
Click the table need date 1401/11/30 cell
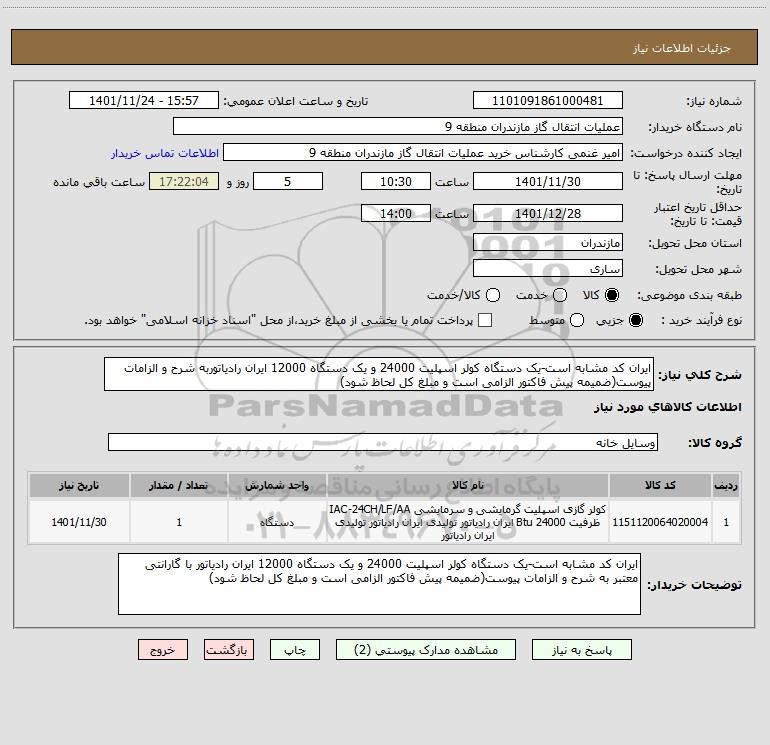pyautogui.click(x=79, y=522)
